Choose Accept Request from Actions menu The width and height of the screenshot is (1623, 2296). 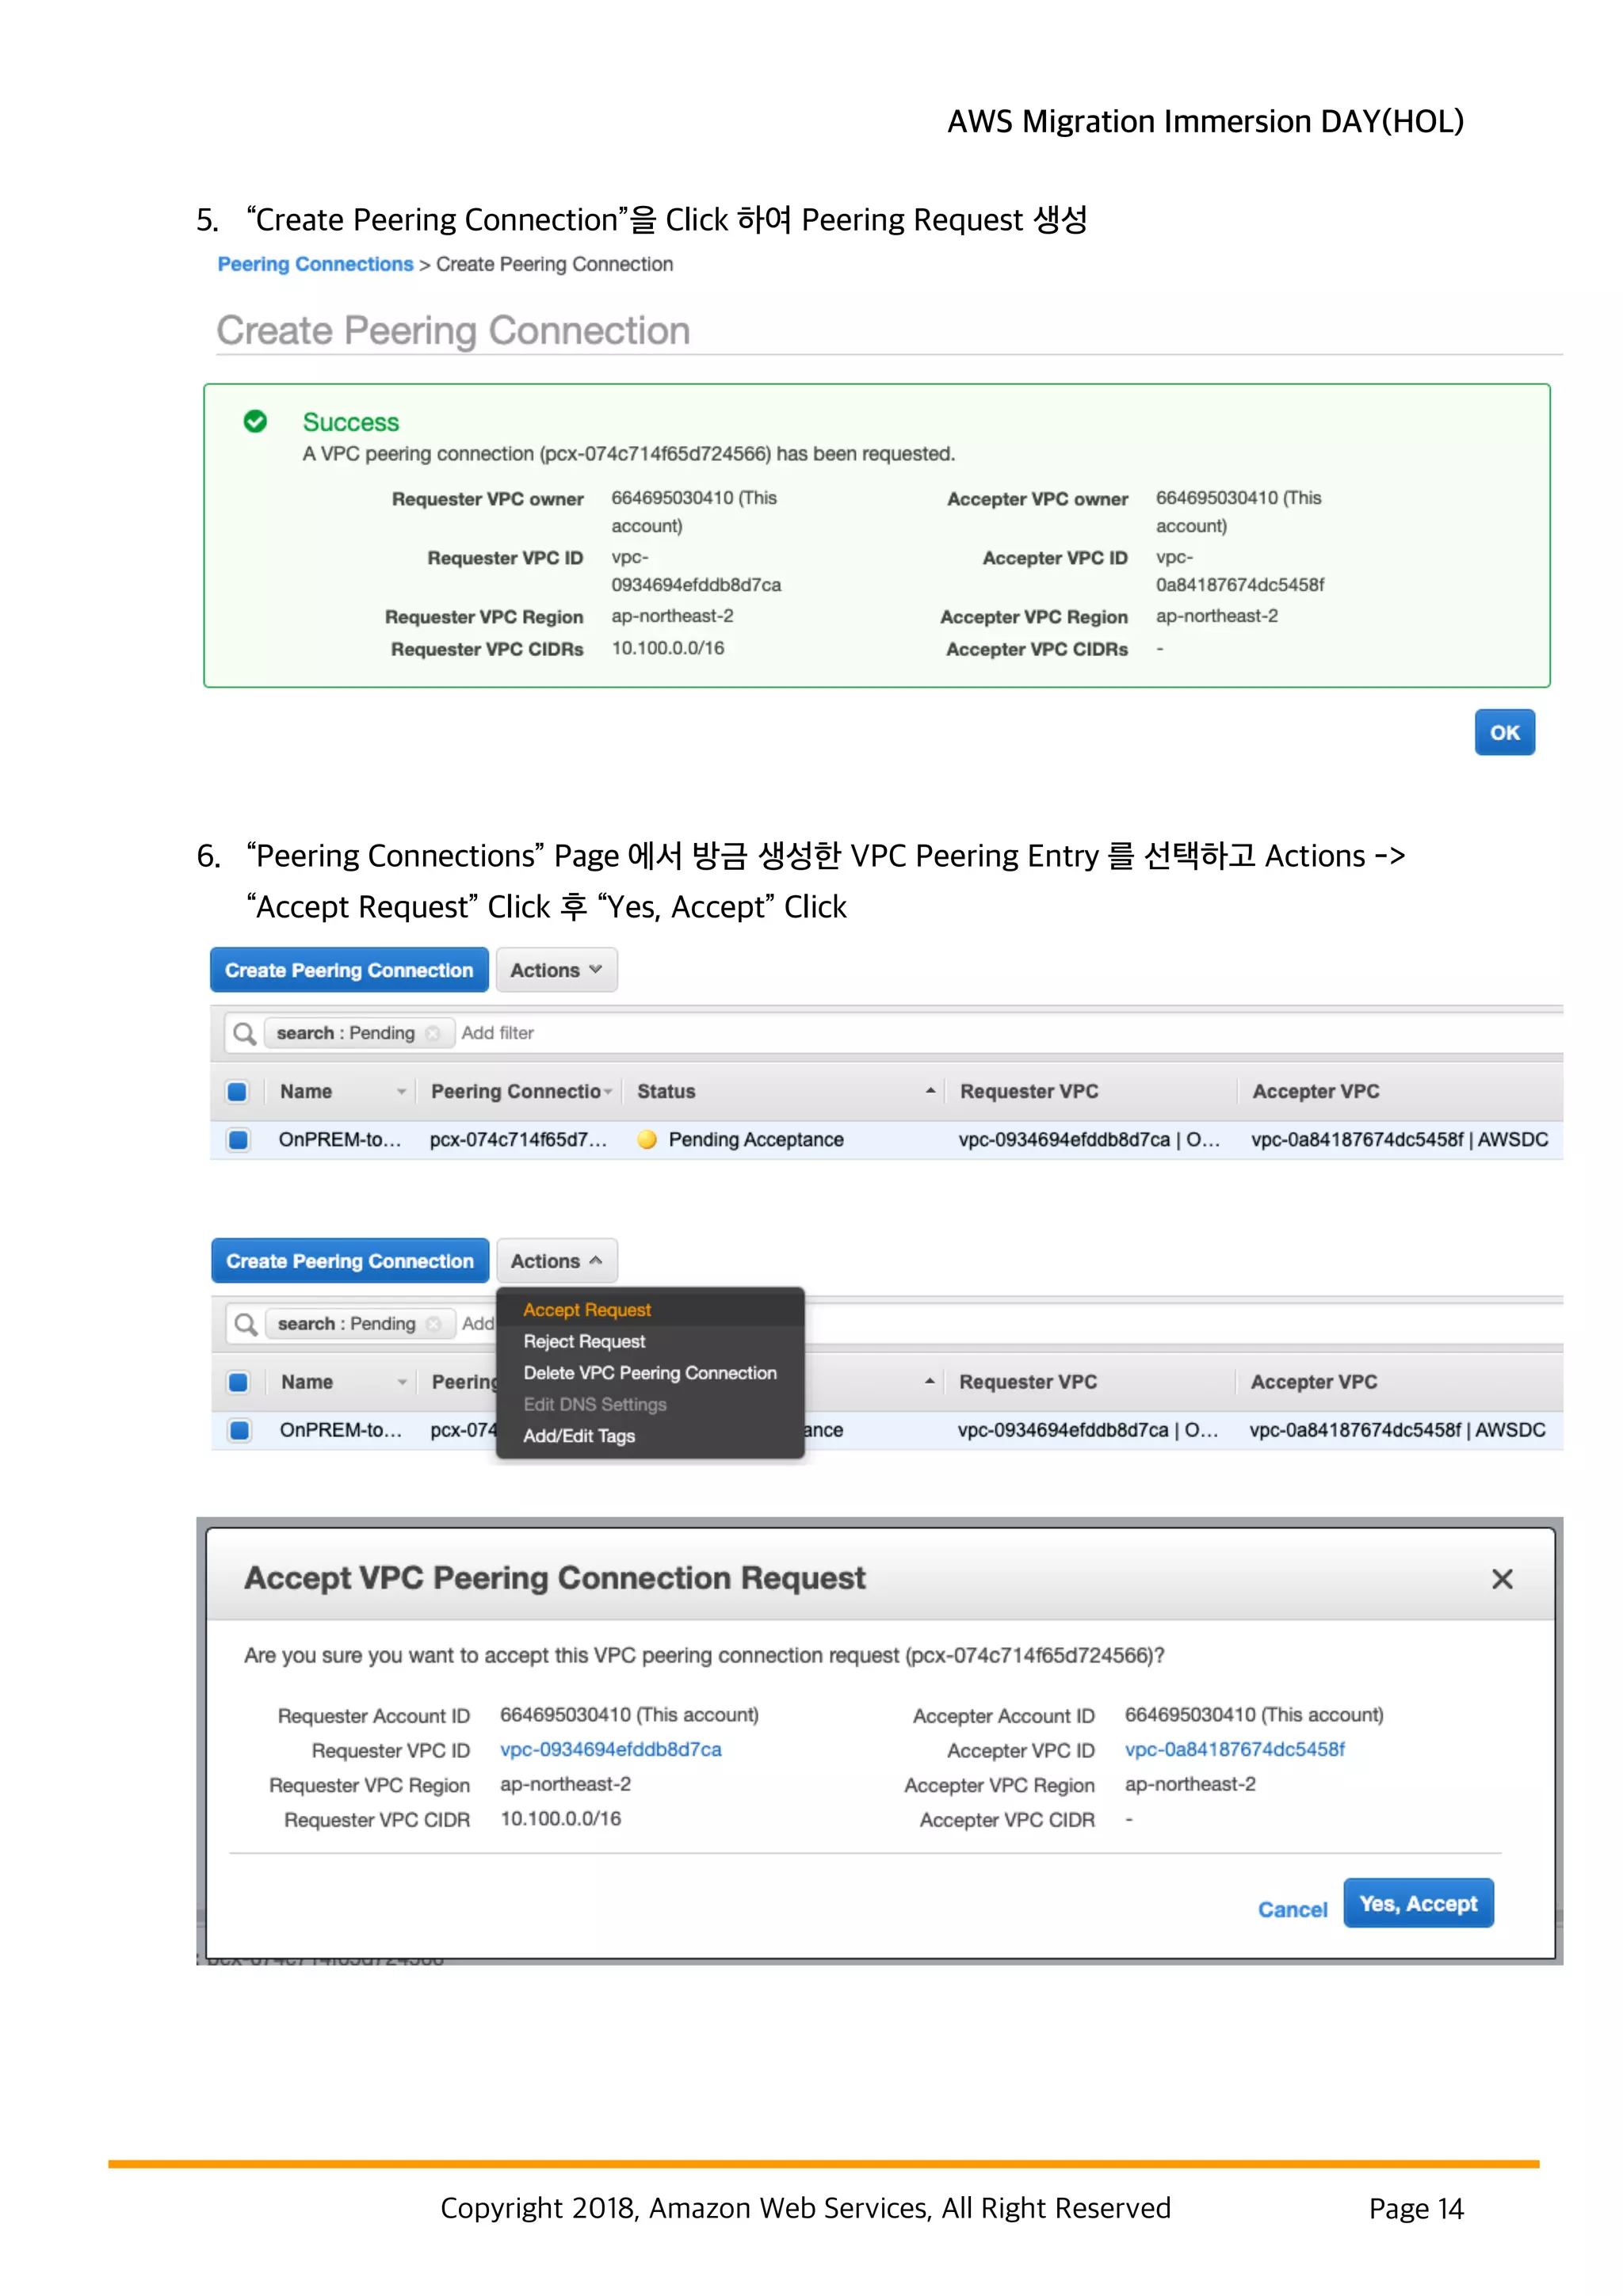[587, 1310]
